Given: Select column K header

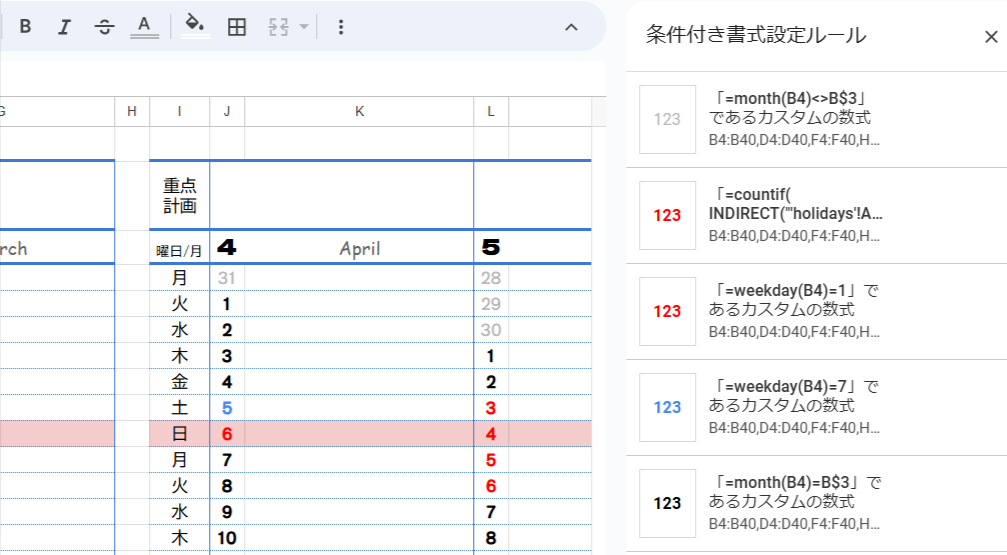Looking at the screenshot, I should pyautogui.click(x=359, y=112).
